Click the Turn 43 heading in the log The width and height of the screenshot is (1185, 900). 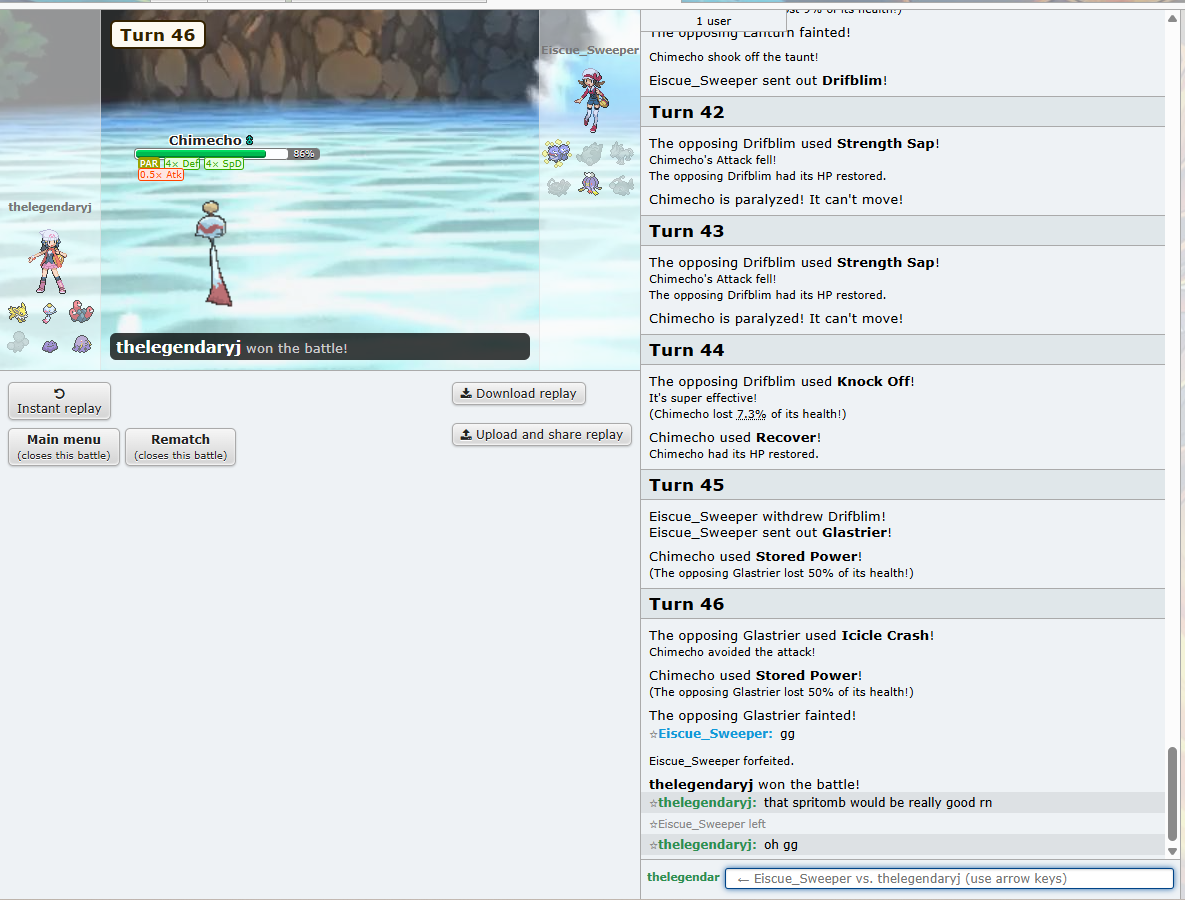tap(902, 230)
